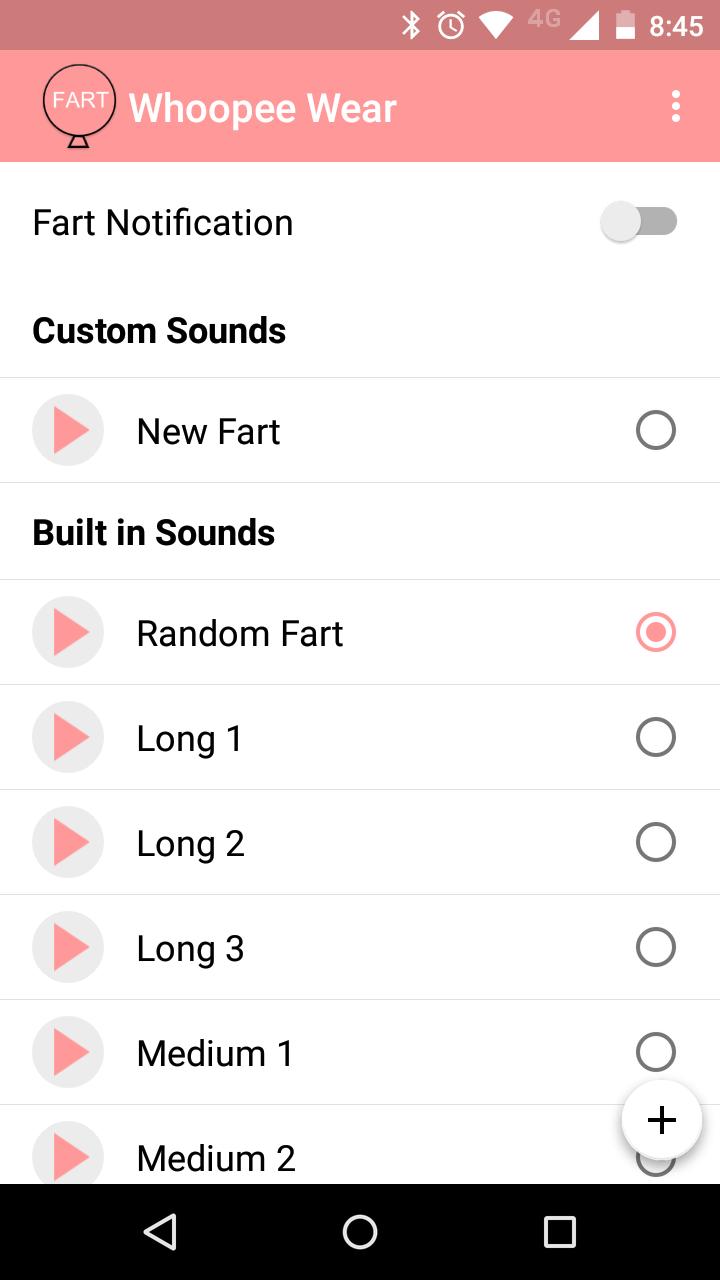Viewport: 720px width, 1280px height.
Task: Play the Random Fart sound
Action: [68, 633]
